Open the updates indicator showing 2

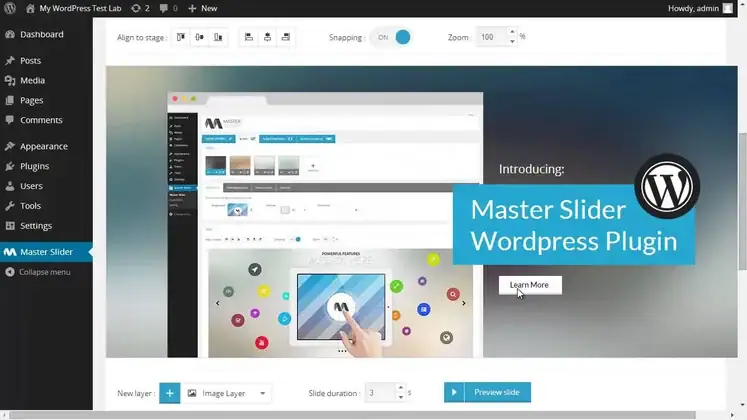(x=141, y=8)
